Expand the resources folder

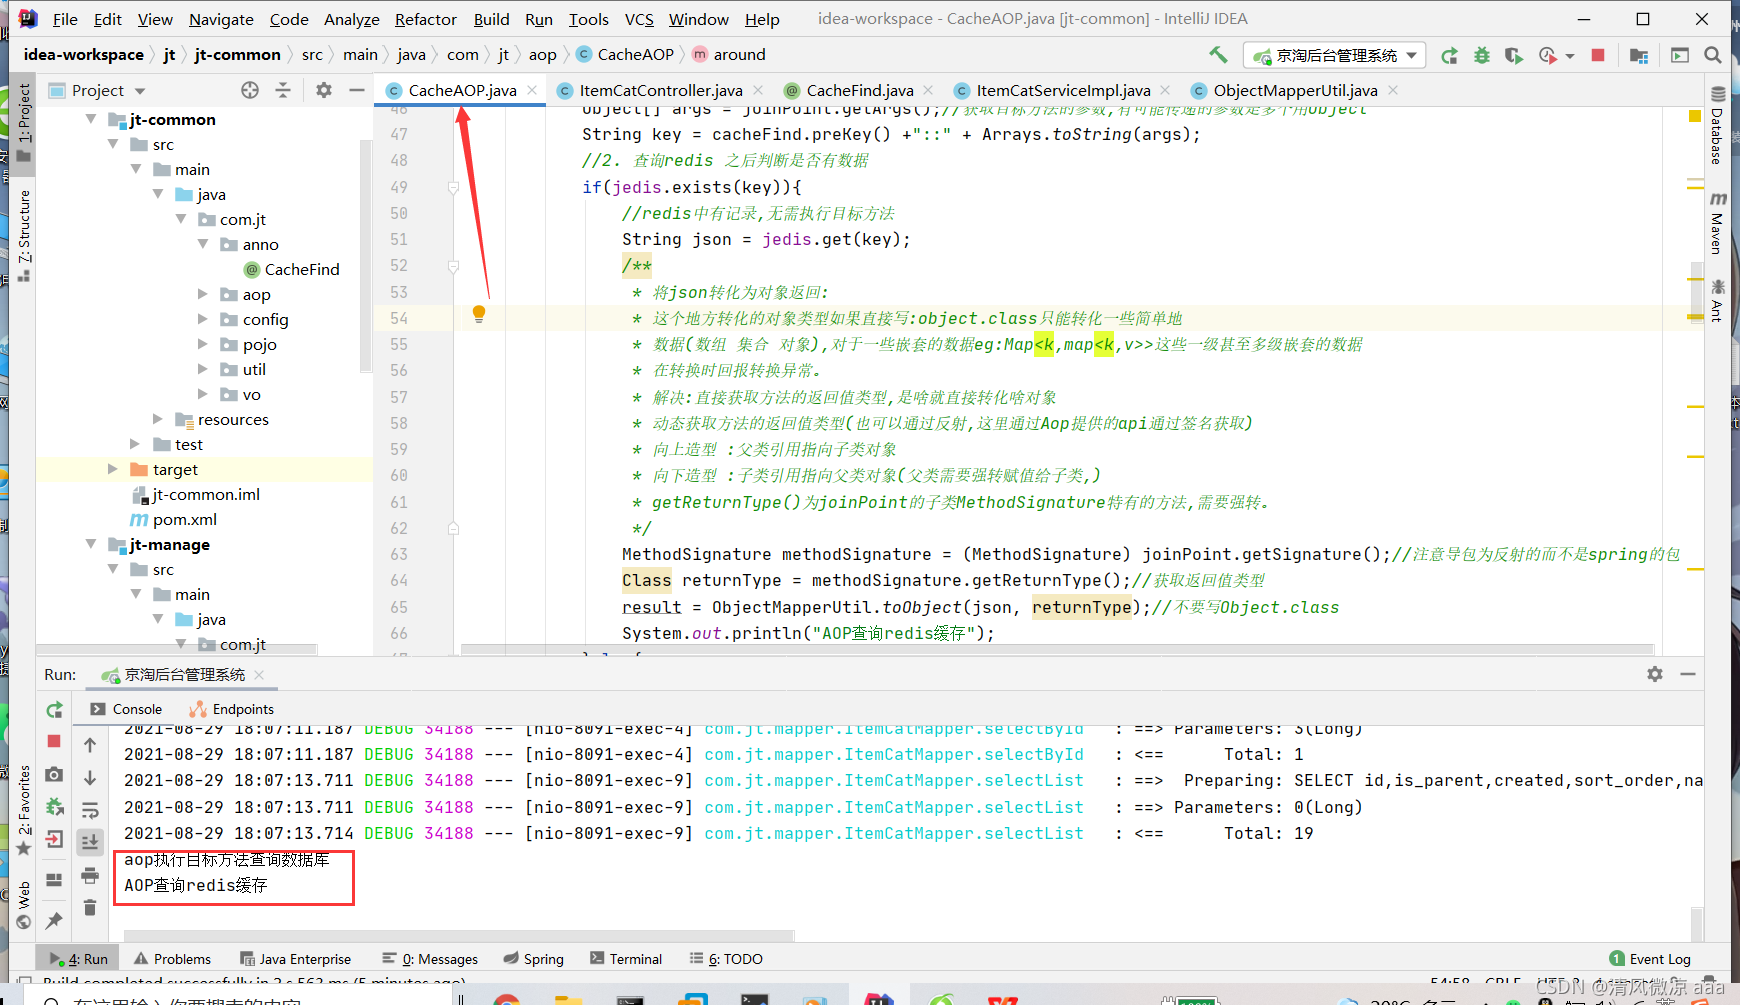[158, 419]
